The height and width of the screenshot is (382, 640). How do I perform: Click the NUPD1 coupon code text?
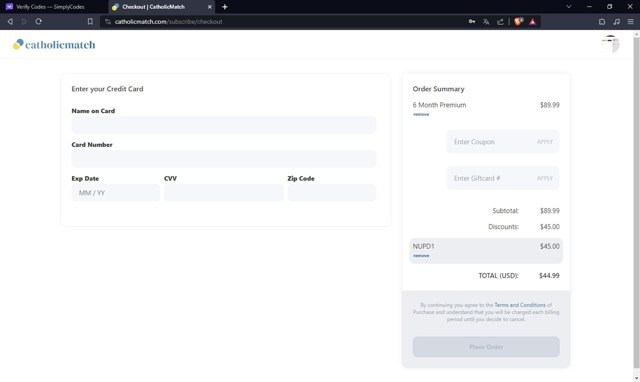(x=423, y=246)
